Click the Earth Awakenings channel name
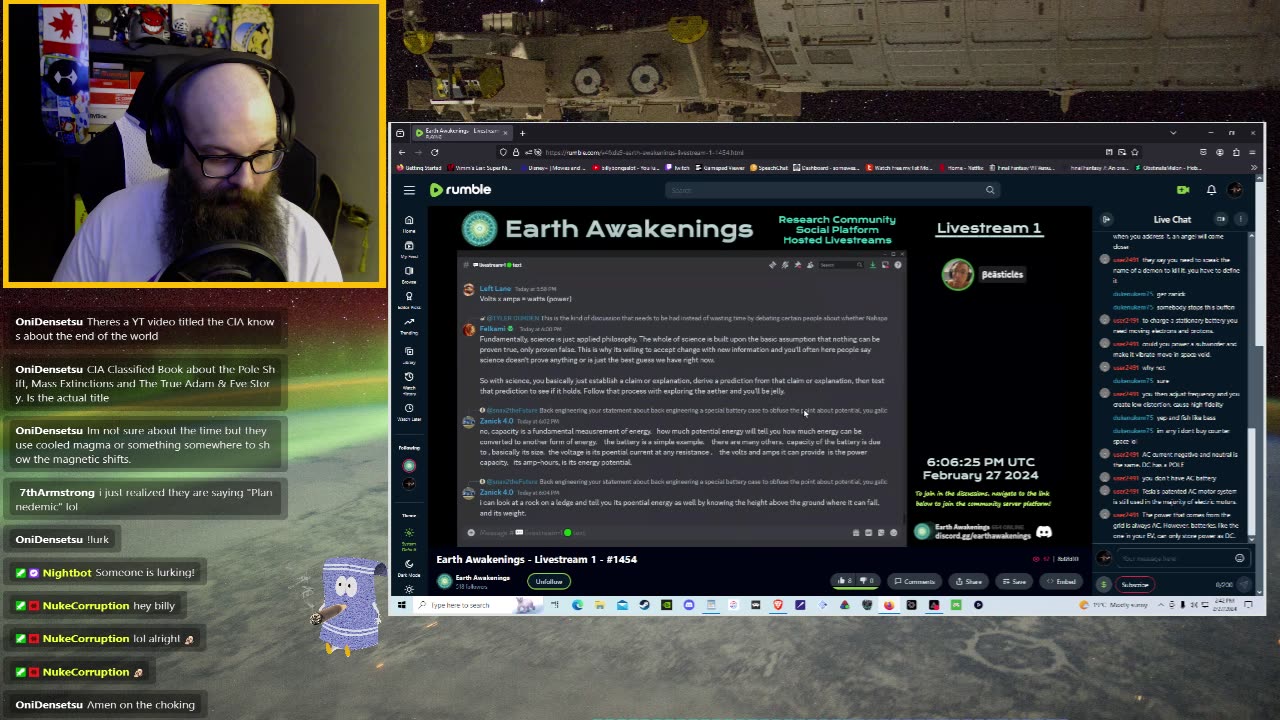 [x=483, y=578]
